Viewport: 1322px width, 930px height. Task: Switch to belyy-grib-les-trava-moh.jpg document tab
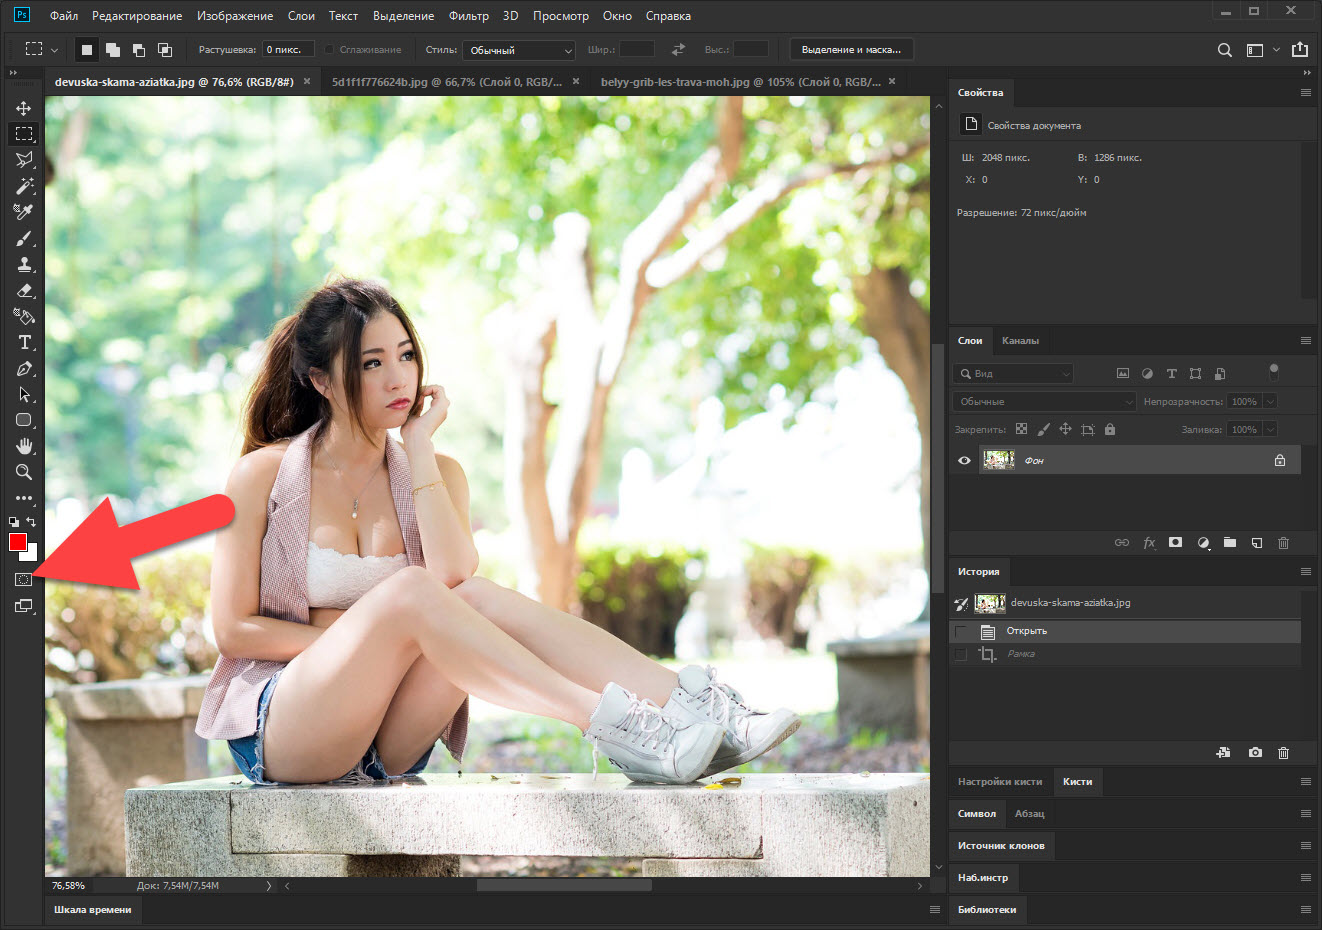tap(741, 82)
